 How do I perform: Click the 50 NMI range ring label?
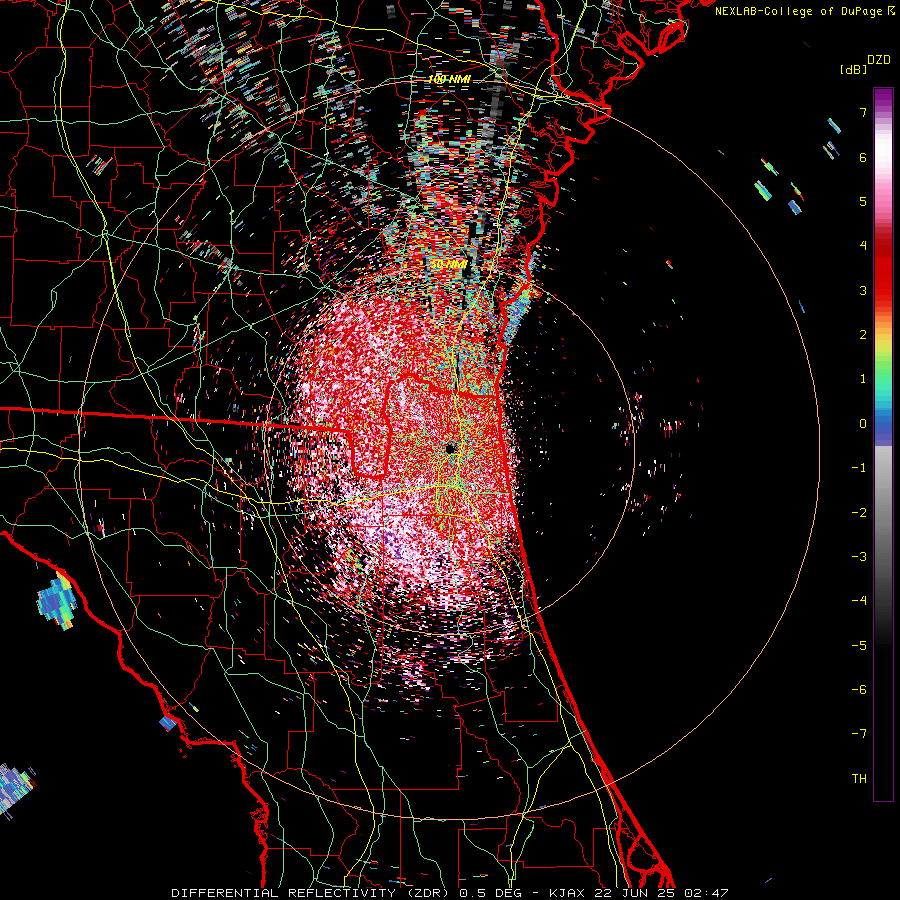point(449,264)
